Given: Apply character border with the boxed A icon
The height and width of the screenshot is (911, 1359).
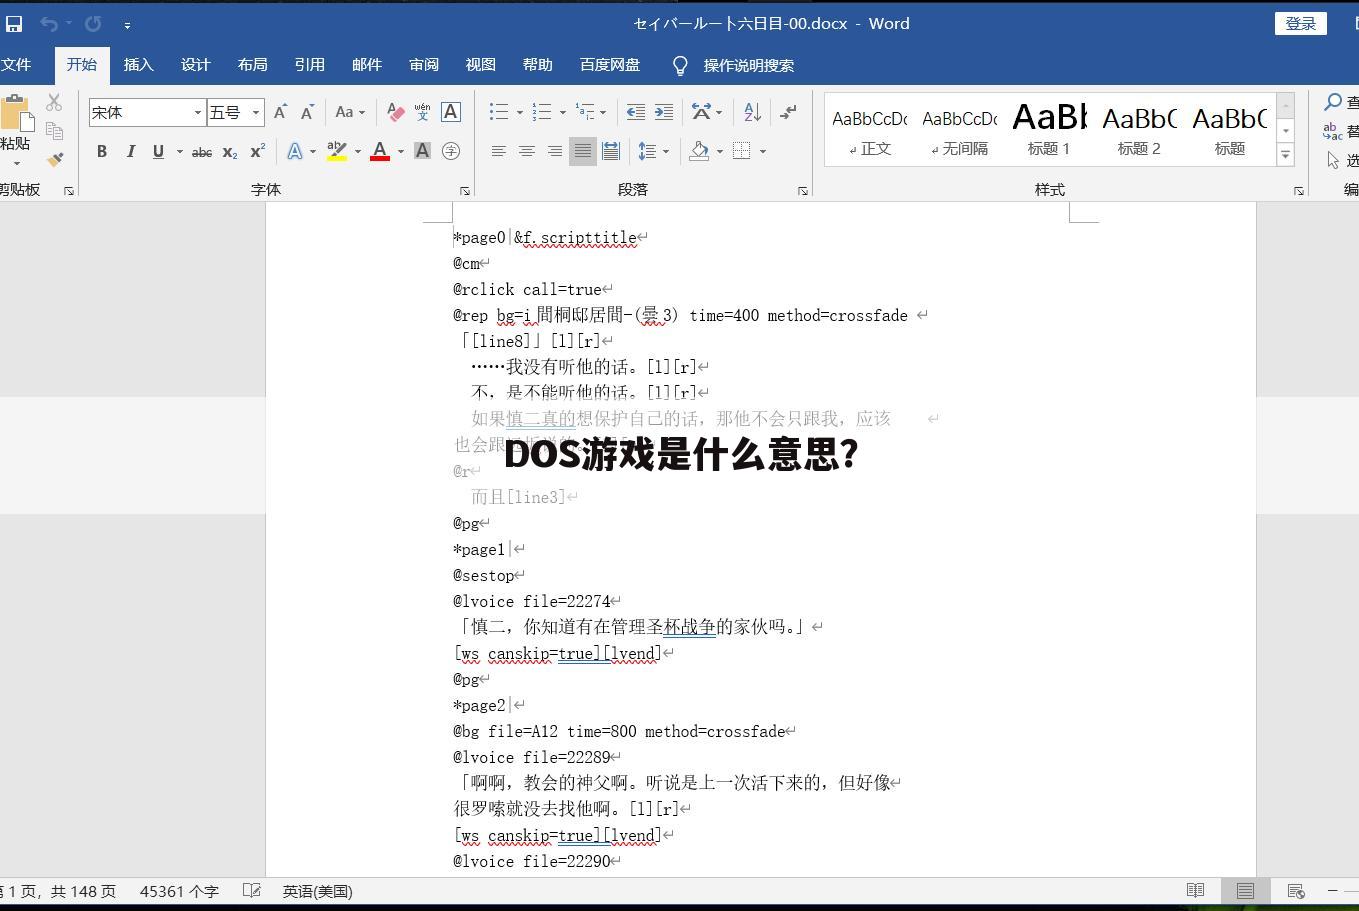Looking at the screenshot, I should point(450,113).
